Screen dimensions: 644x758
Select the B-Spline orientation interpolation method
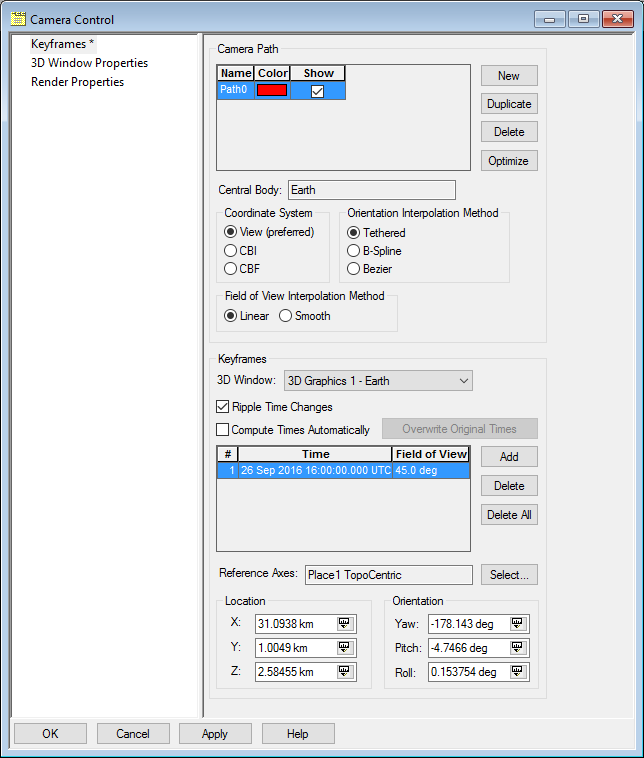354,251
